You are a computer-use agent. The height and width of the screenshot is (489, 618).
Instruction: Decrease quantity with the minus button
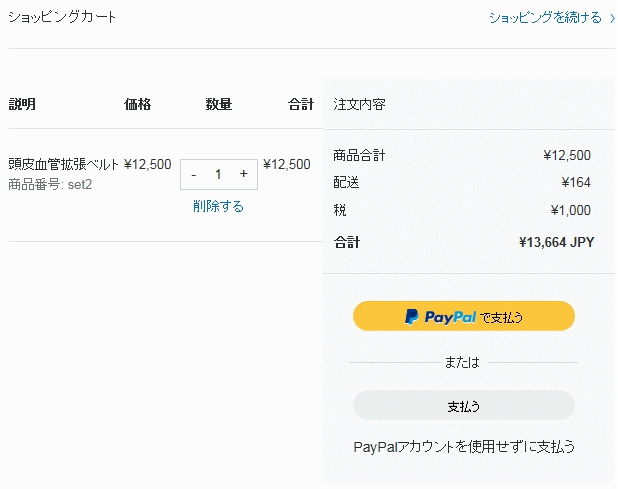[194, 175]
